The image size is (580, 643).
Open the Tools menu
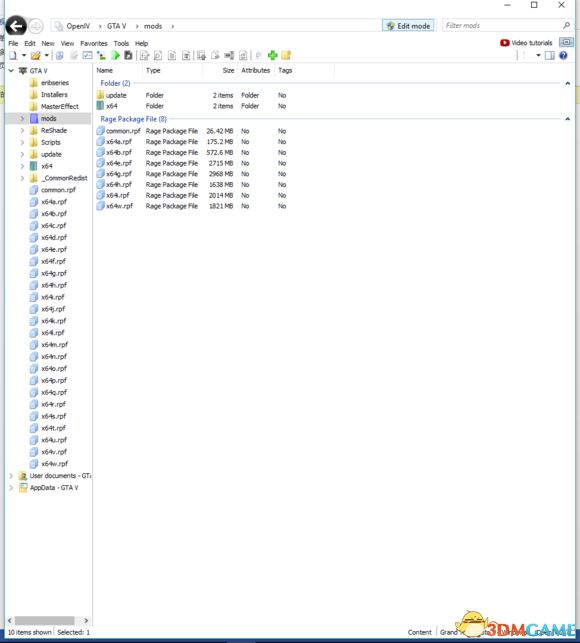pyautogui.click(x=121, y=43)
